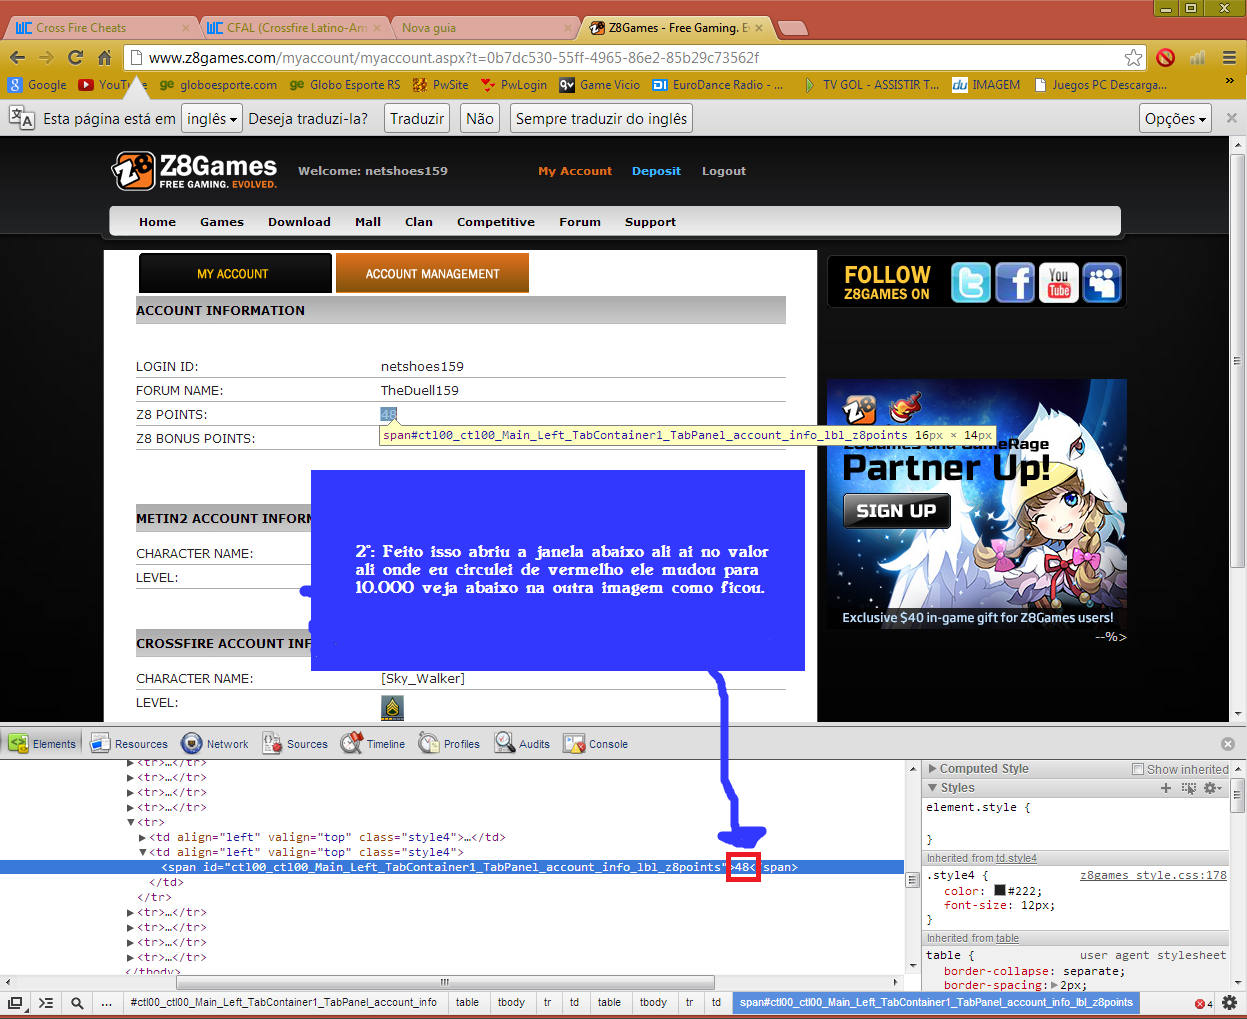Open the Mall menu item

pos(368,222)
